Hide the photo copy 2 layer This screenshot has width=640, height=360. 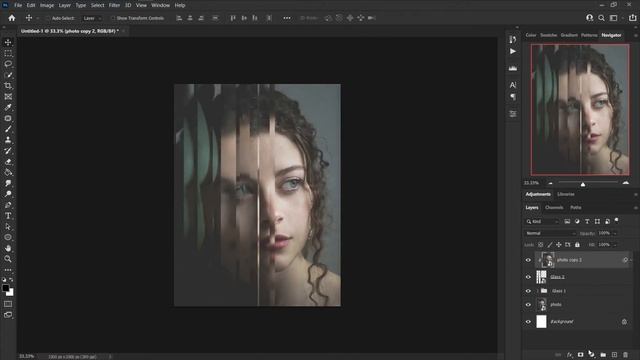point(528,260)
